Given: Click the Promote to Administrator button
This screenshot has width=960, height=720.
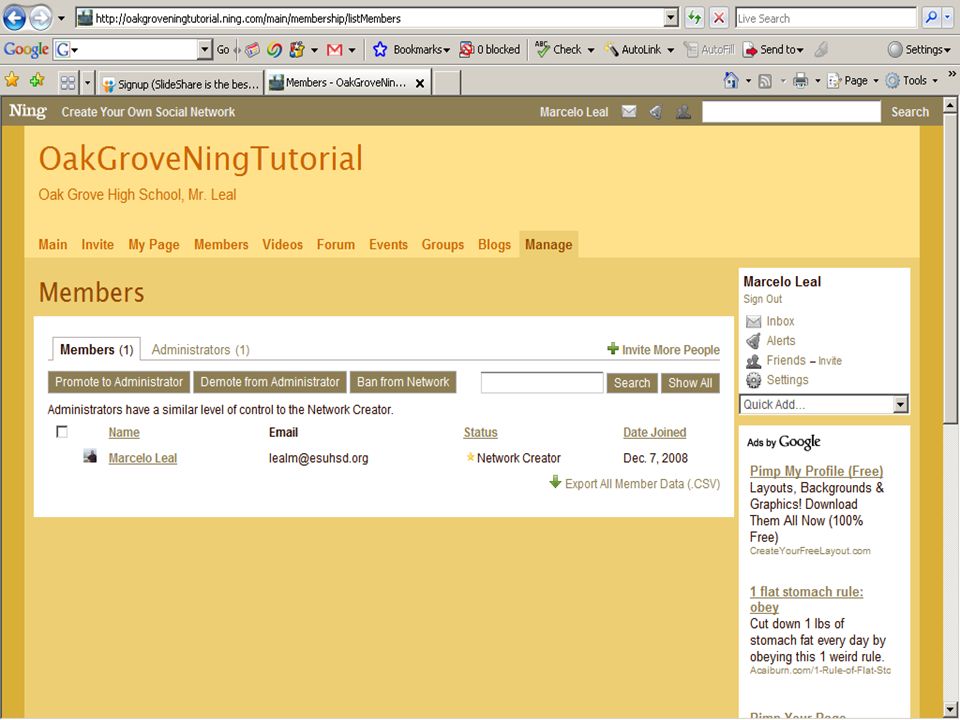Looking at the screenshot, I should tap(119, 382).
